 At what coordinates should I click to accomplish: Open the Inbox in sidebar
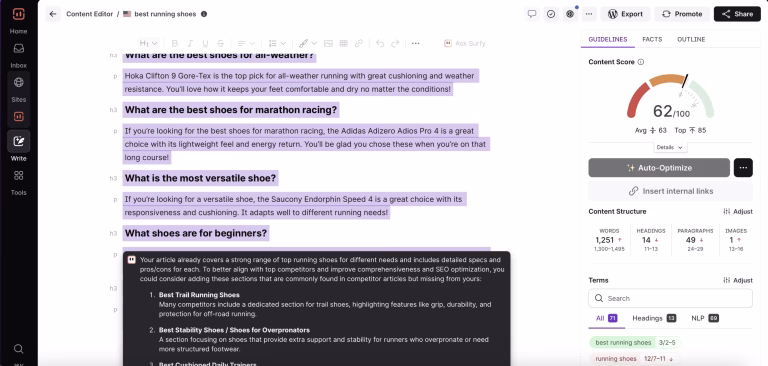click(x=19, y=54)
